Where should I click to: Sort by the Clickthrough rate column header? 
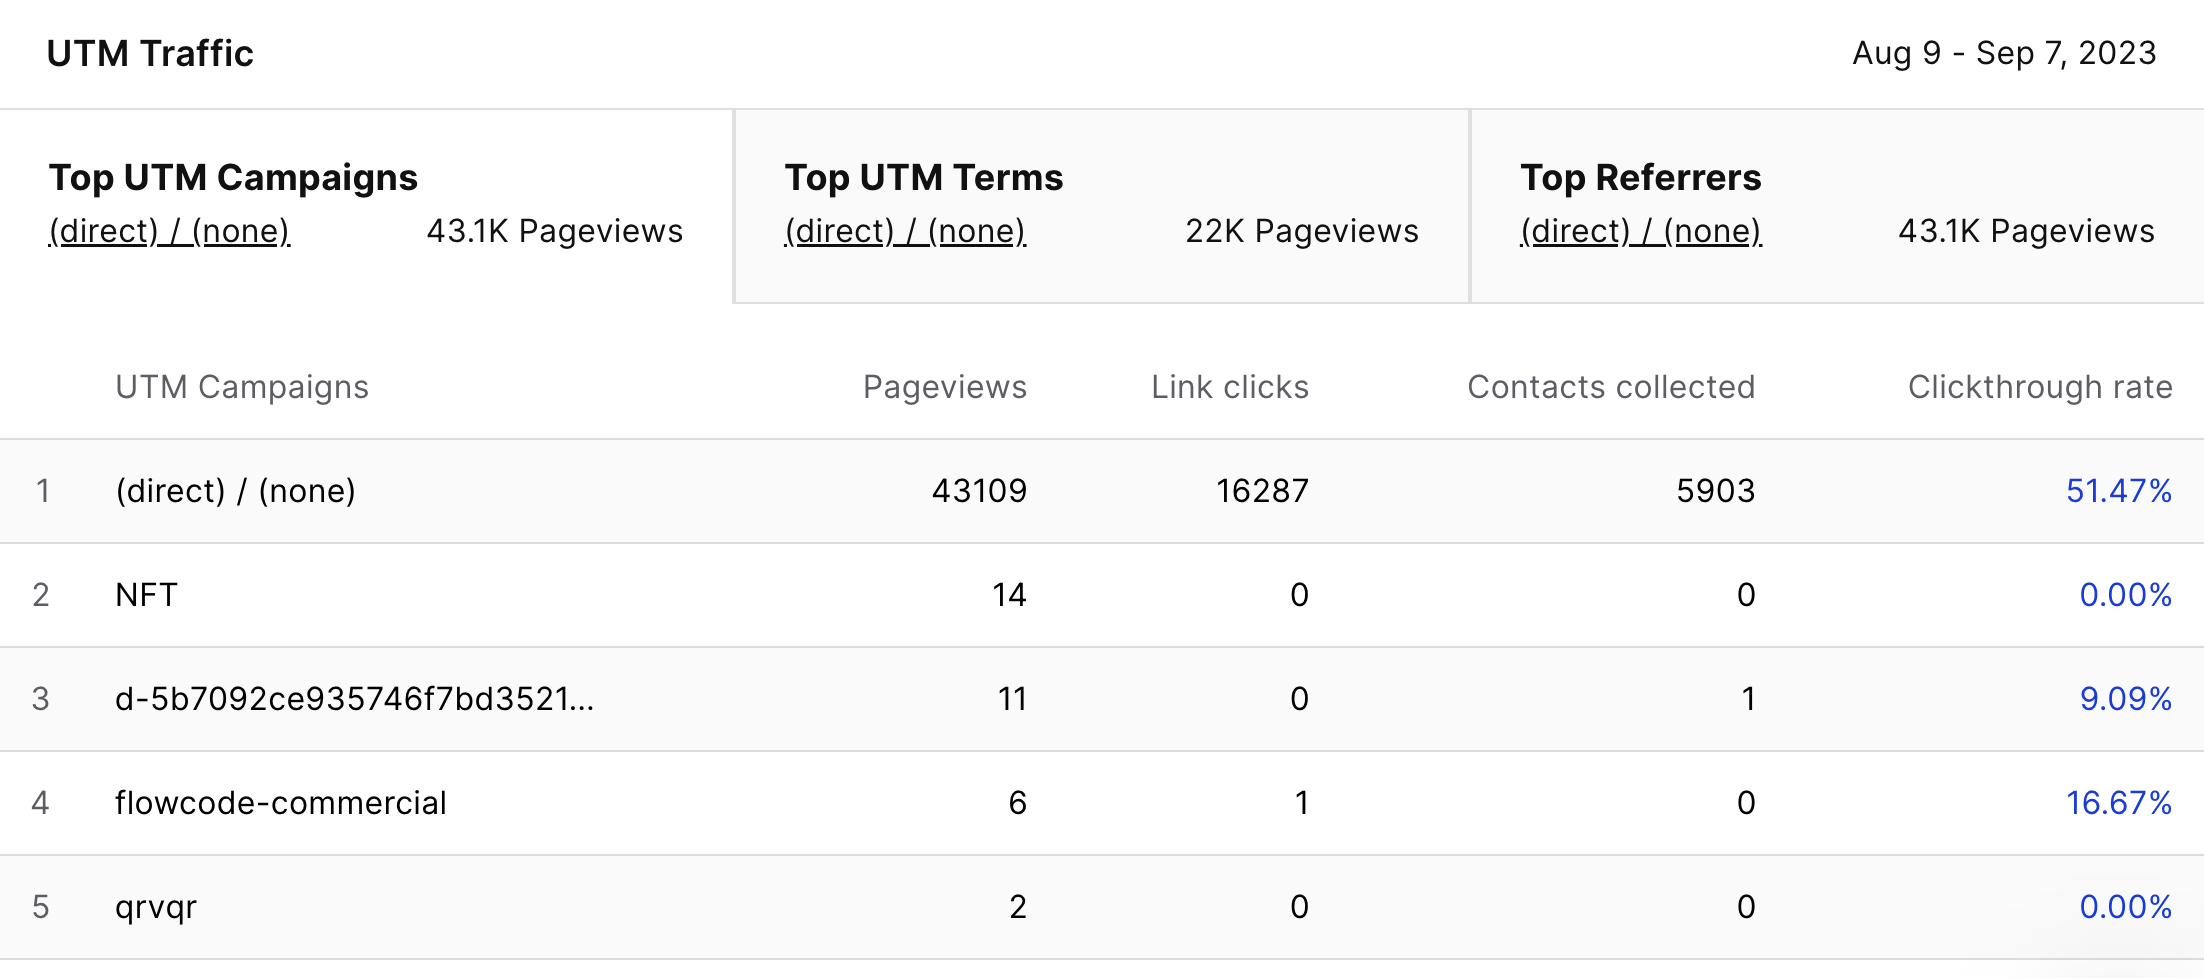[x=2040, y=387]
